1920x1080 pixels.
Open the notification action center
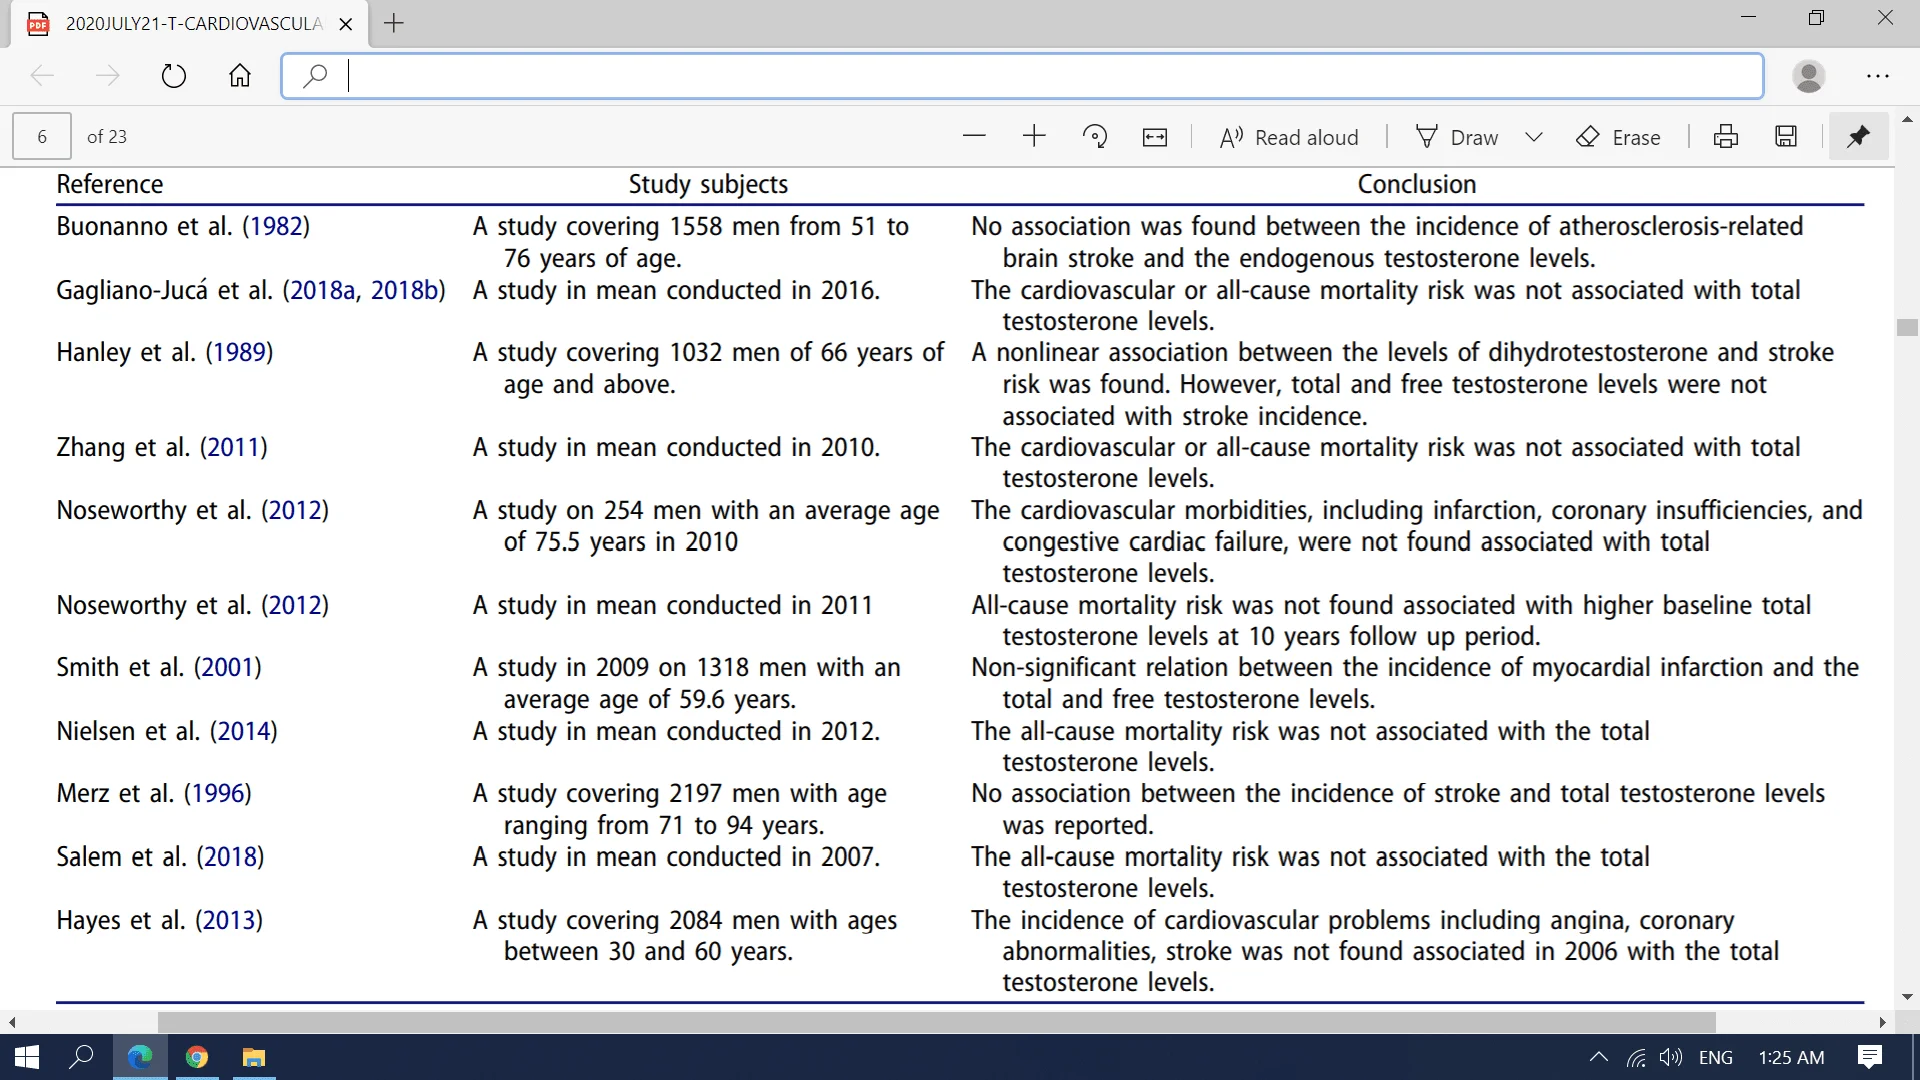pyautogui.click(x=1870, y=1057)
